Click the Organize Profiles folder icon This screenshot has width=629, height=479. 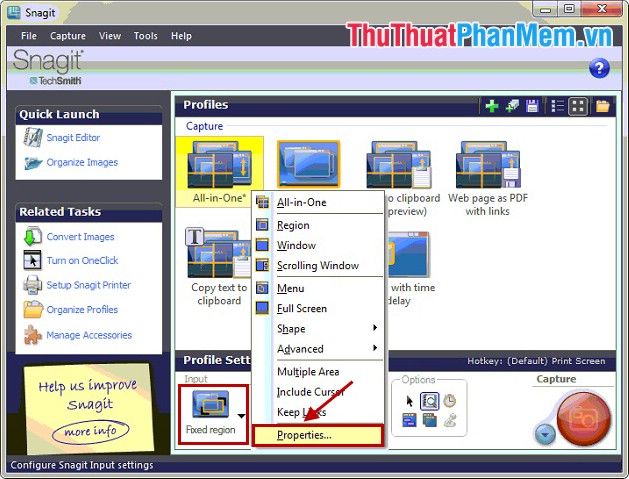[x=33, y=309]
